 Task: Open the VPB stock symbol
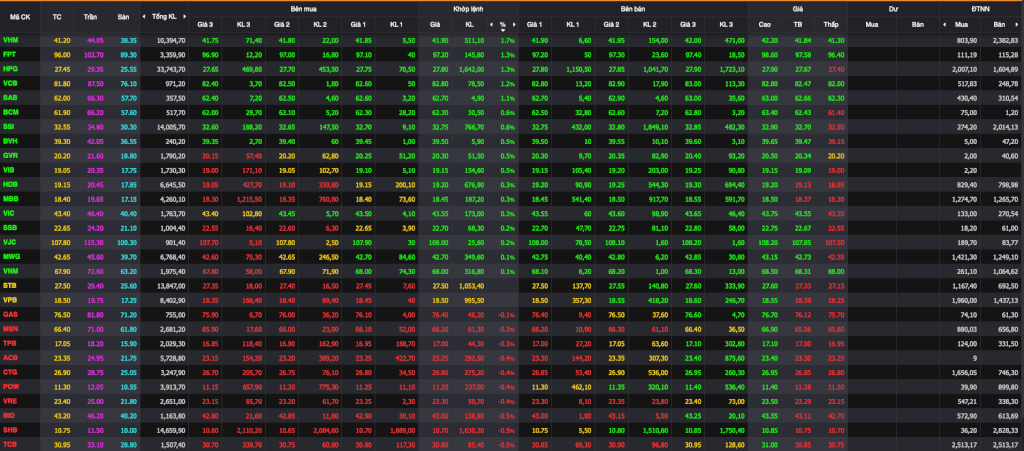coord(10,300)
